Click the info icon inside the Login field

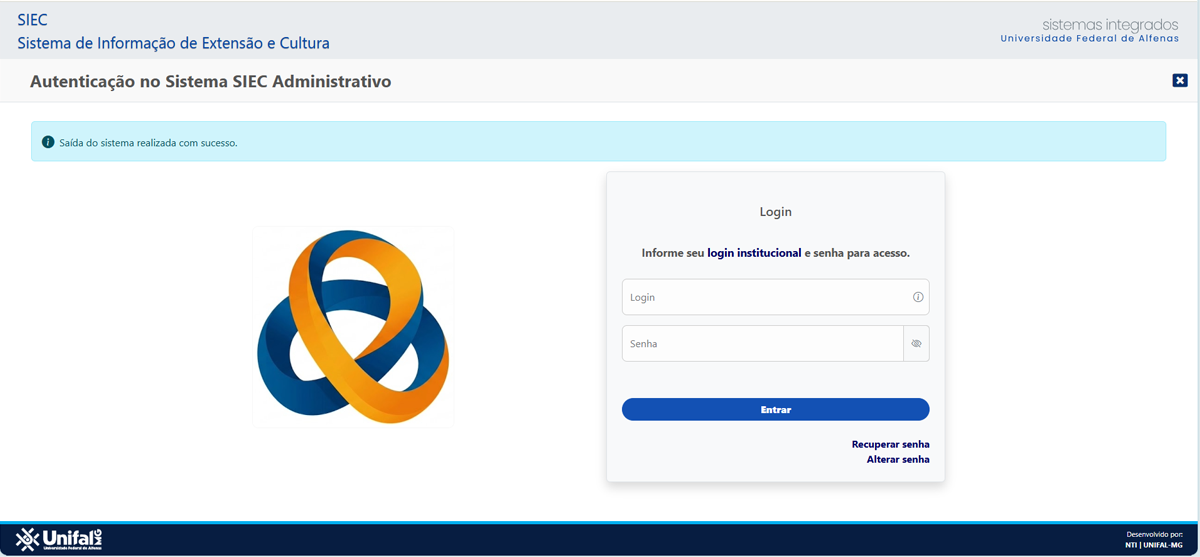917,297
